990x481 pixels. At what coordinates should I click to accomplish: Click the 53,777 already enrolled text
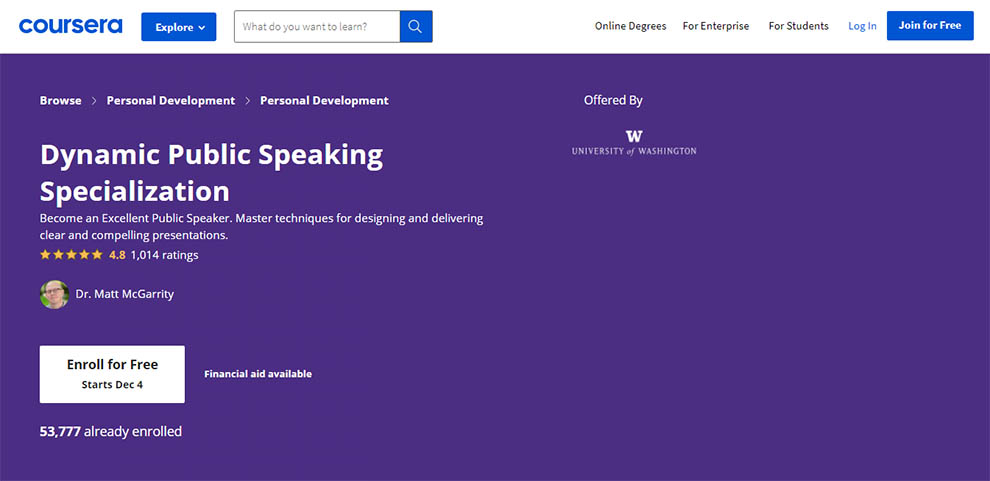pos(110,432)
